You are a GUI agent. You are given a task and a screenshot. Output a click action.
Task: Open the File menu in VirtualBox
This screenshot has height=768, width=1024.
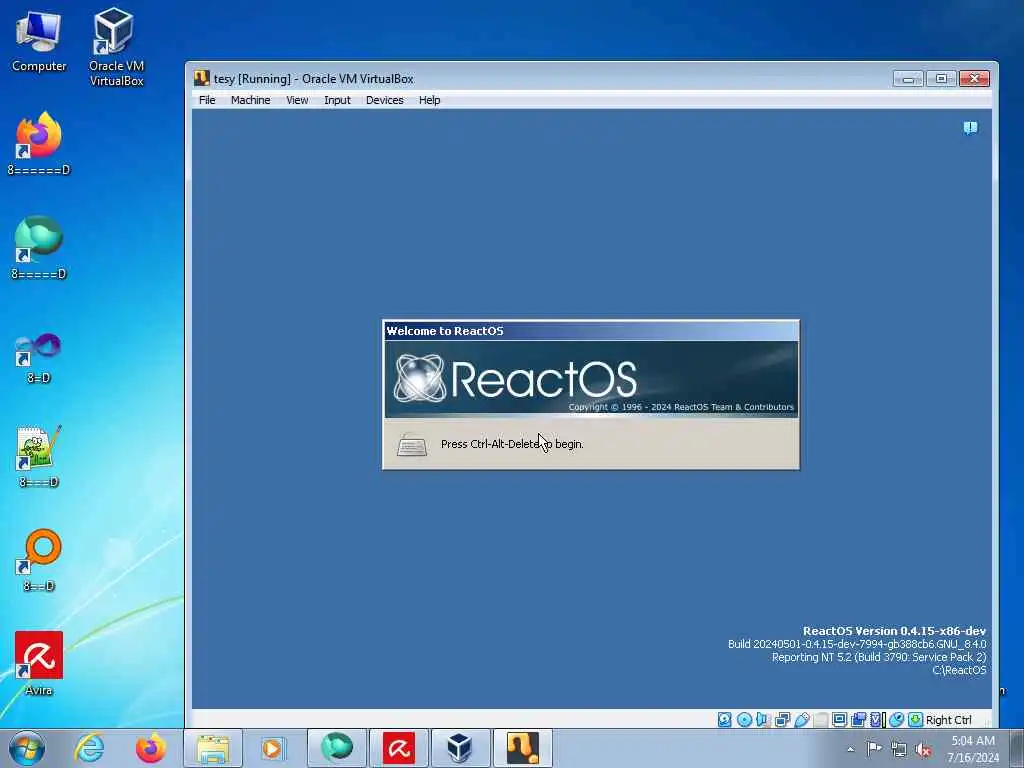click(x=207, y=100)
